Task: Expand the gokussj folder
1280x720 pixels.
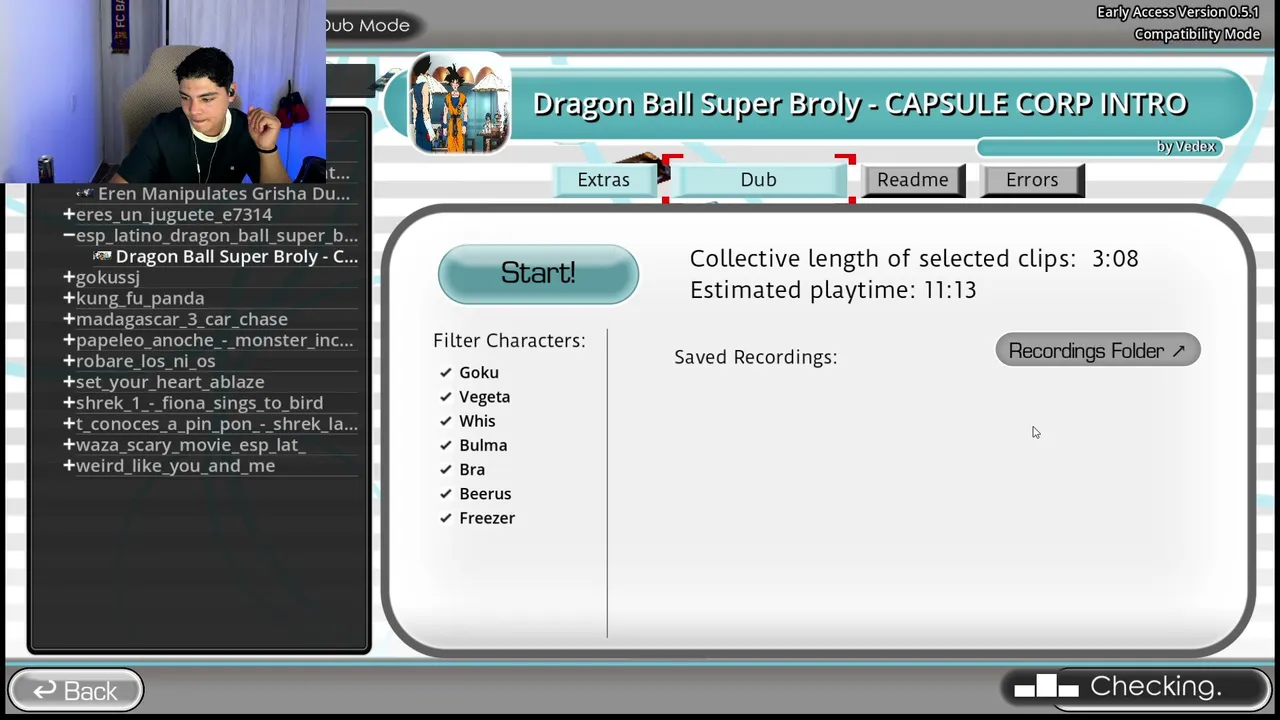Action: coord(69,277)
